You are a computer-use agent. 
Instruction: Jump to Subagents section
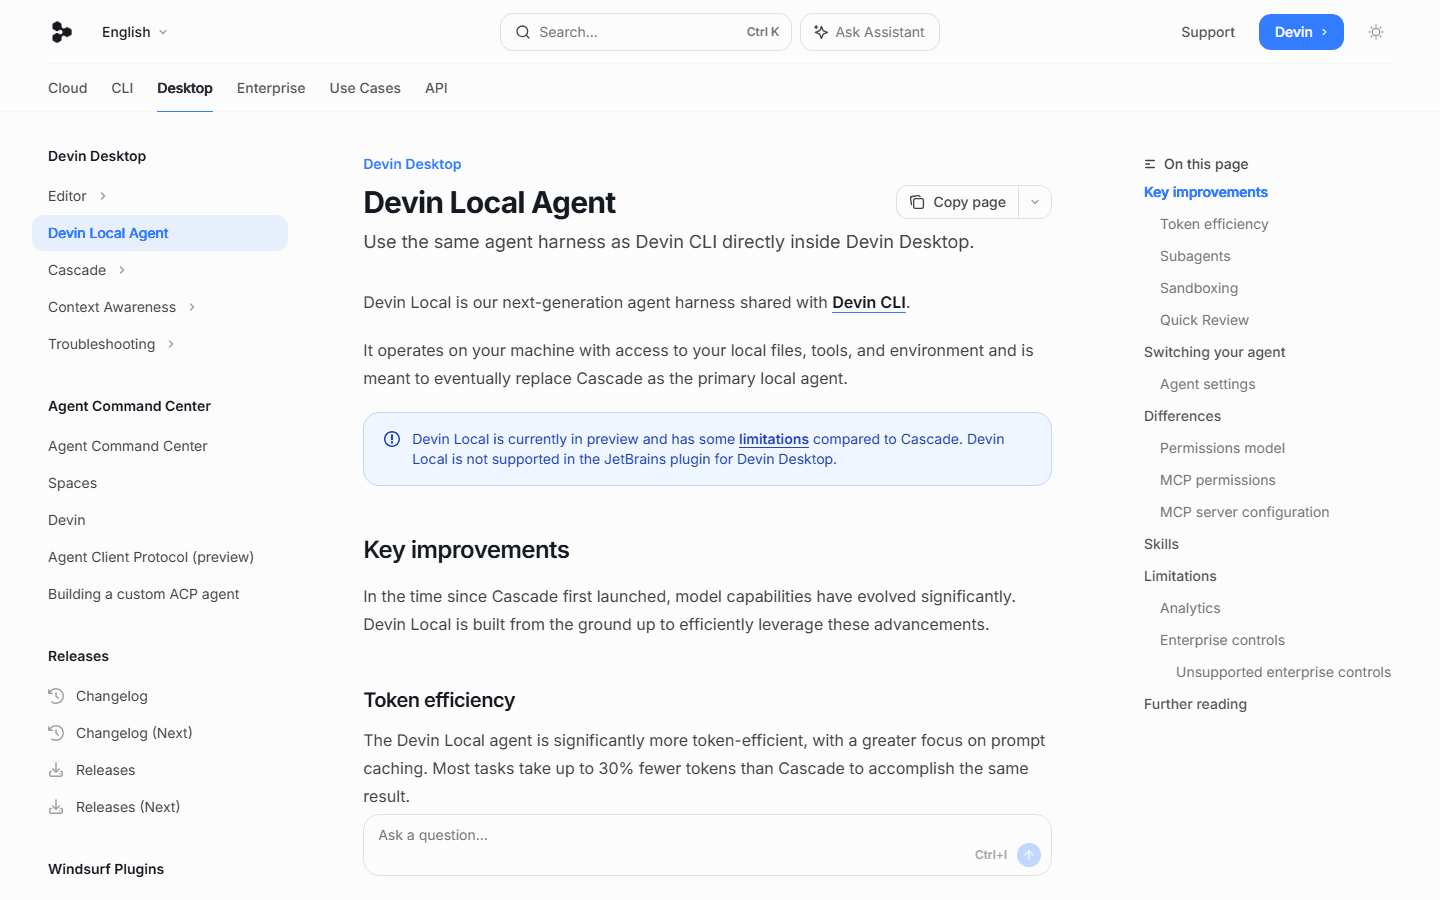[1195, 256]
